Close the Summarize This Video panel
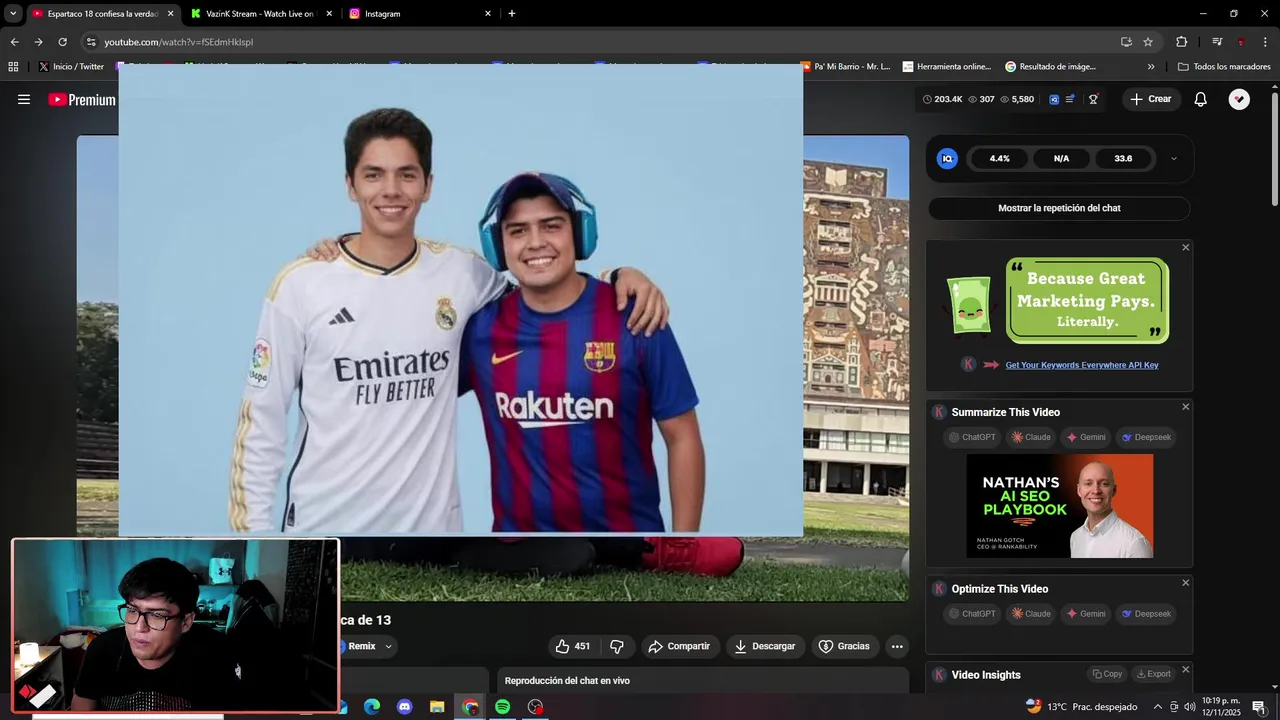 click(x=1186, y=407)
